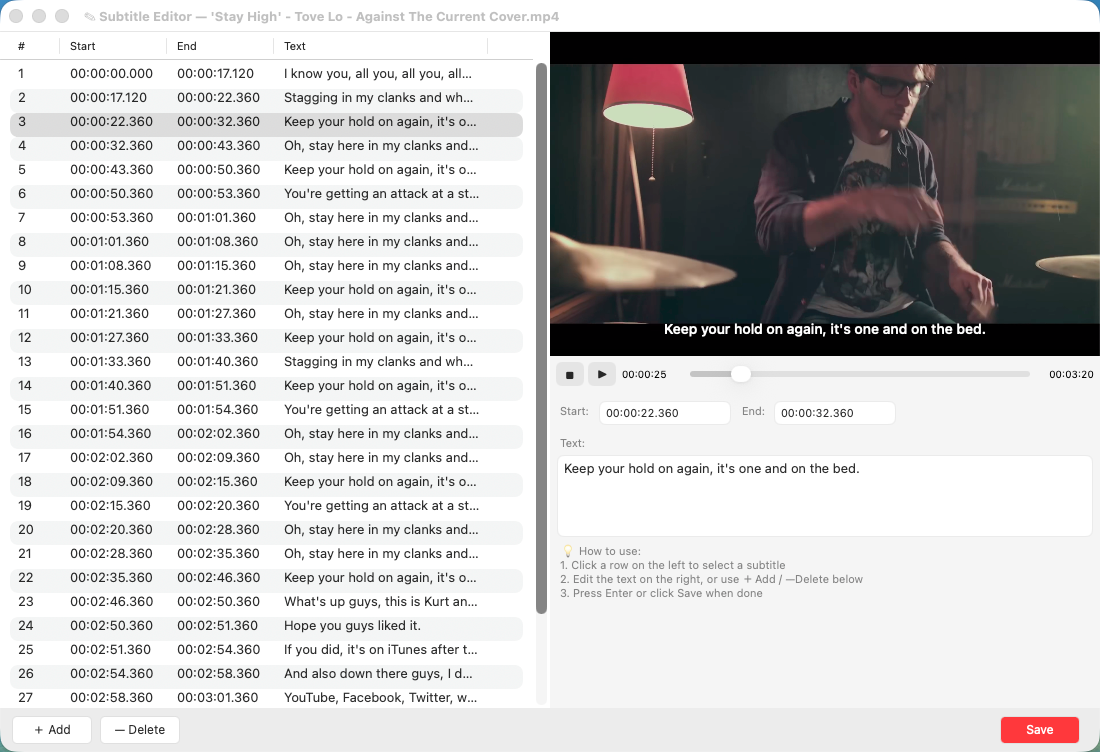Edit the End time field
This screenshot has width=1100, height=752.
click(x=834, y=413)
